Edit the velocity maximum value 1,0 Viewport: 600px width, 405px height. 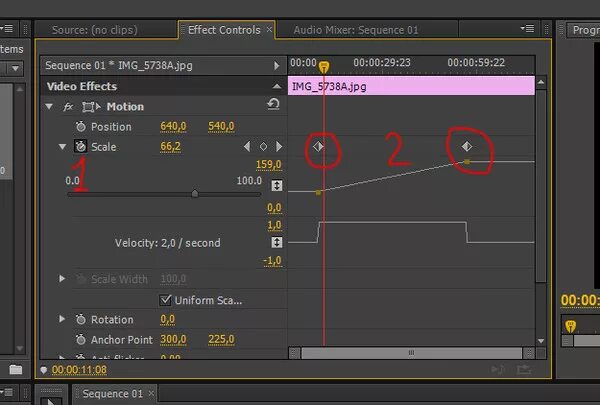[x=274, y=225]
